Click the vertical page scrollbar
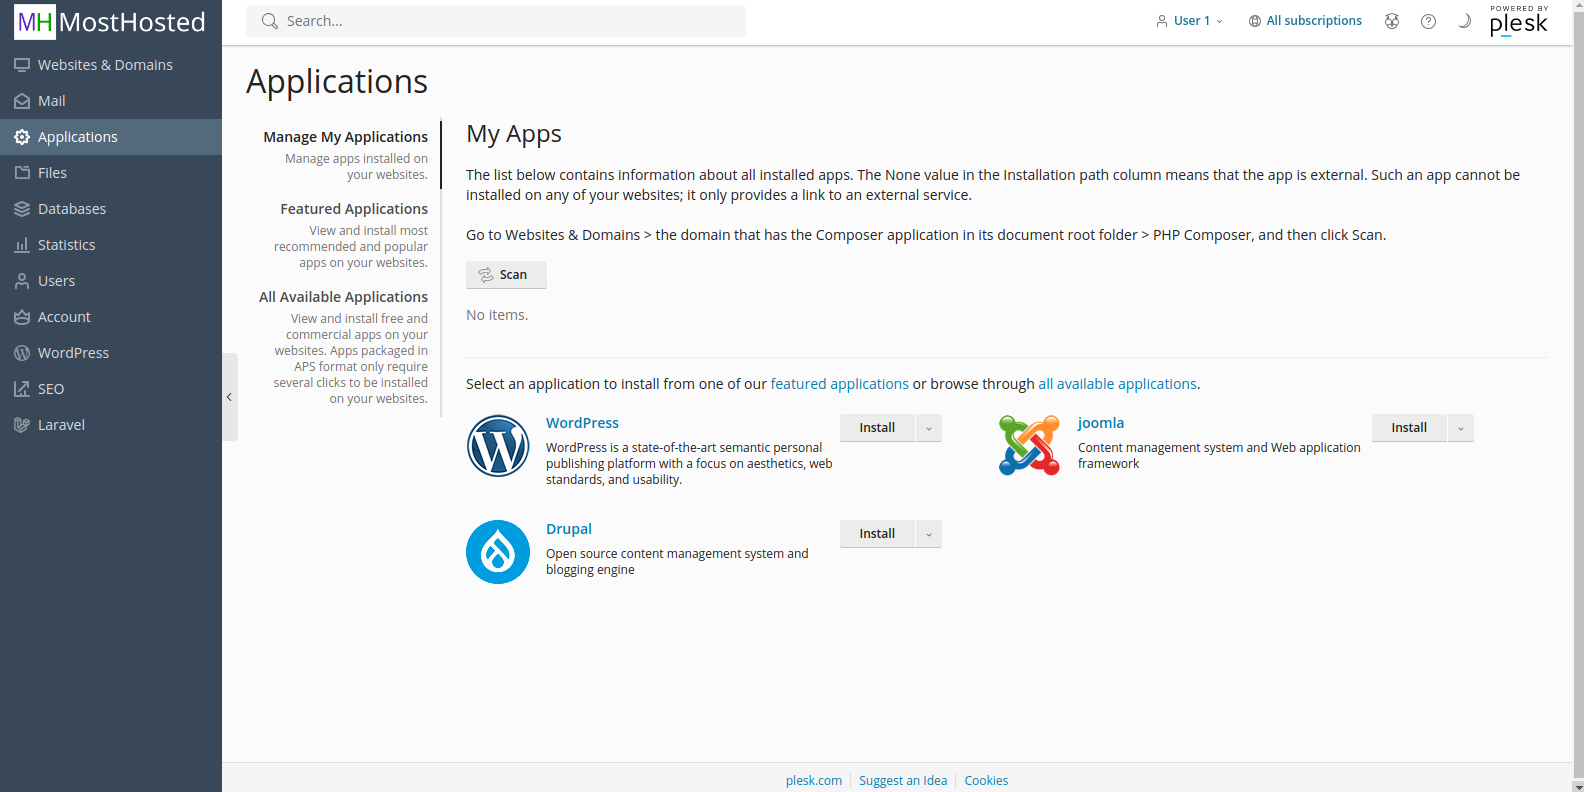Screen dimensions: 1584x792 tap(1579, 396)
